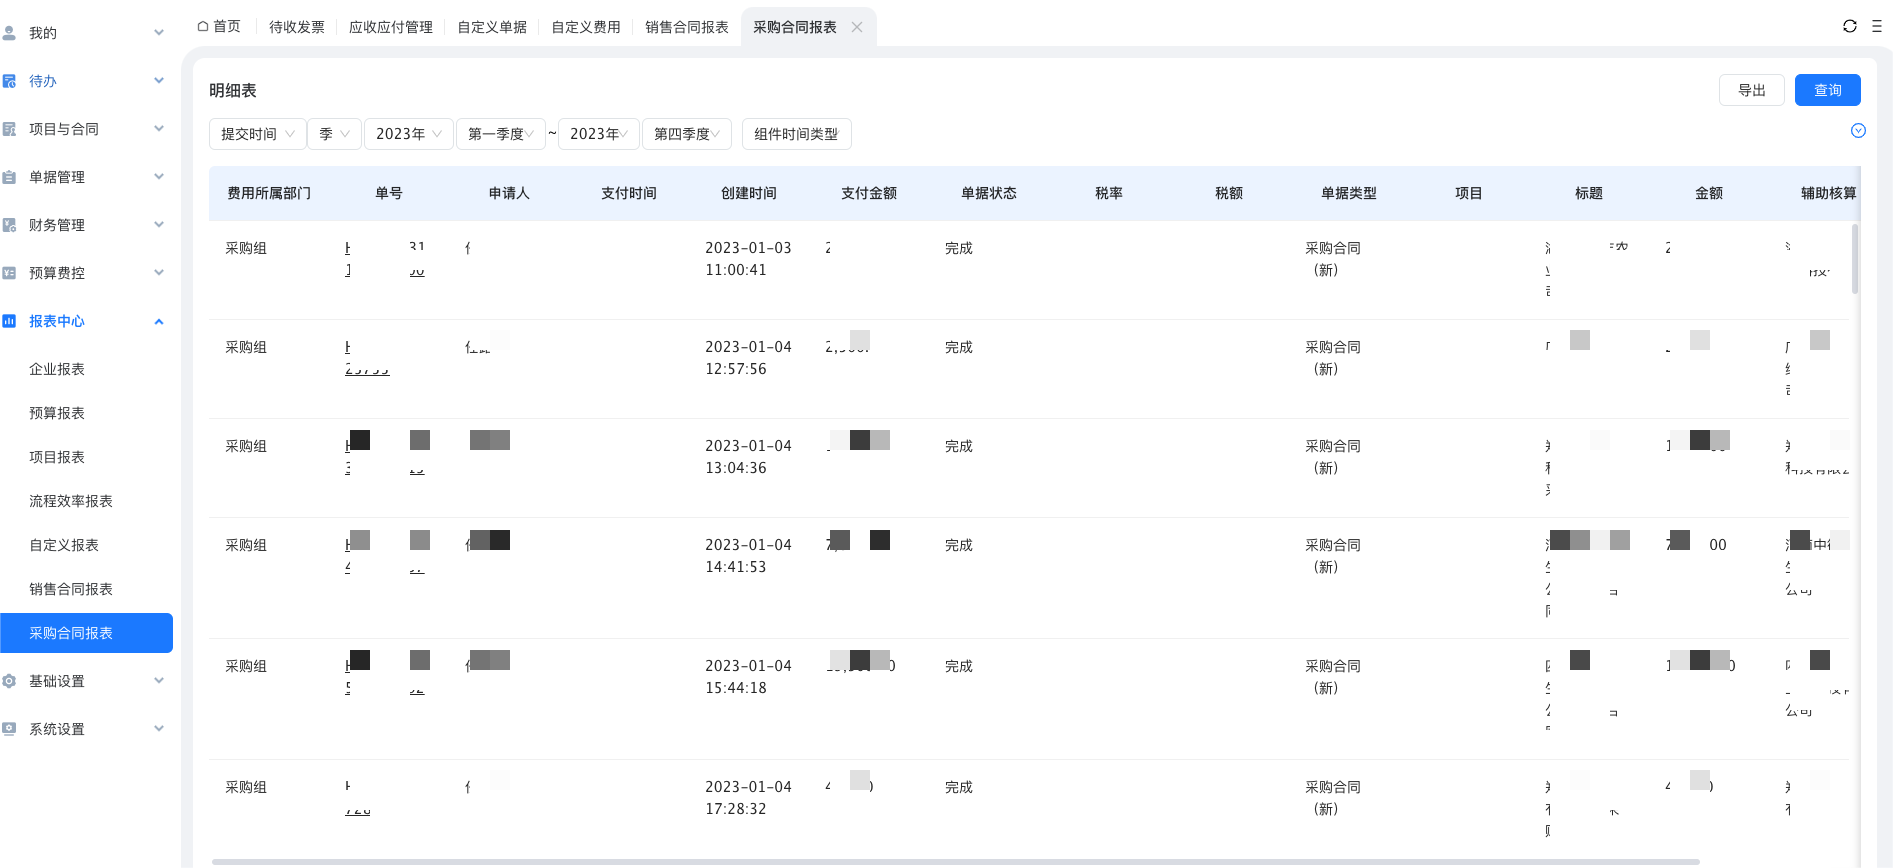Click the 首页 home tab
Image resolution: width=1893 pixels, height=868 pixels.
pos(219,27)
